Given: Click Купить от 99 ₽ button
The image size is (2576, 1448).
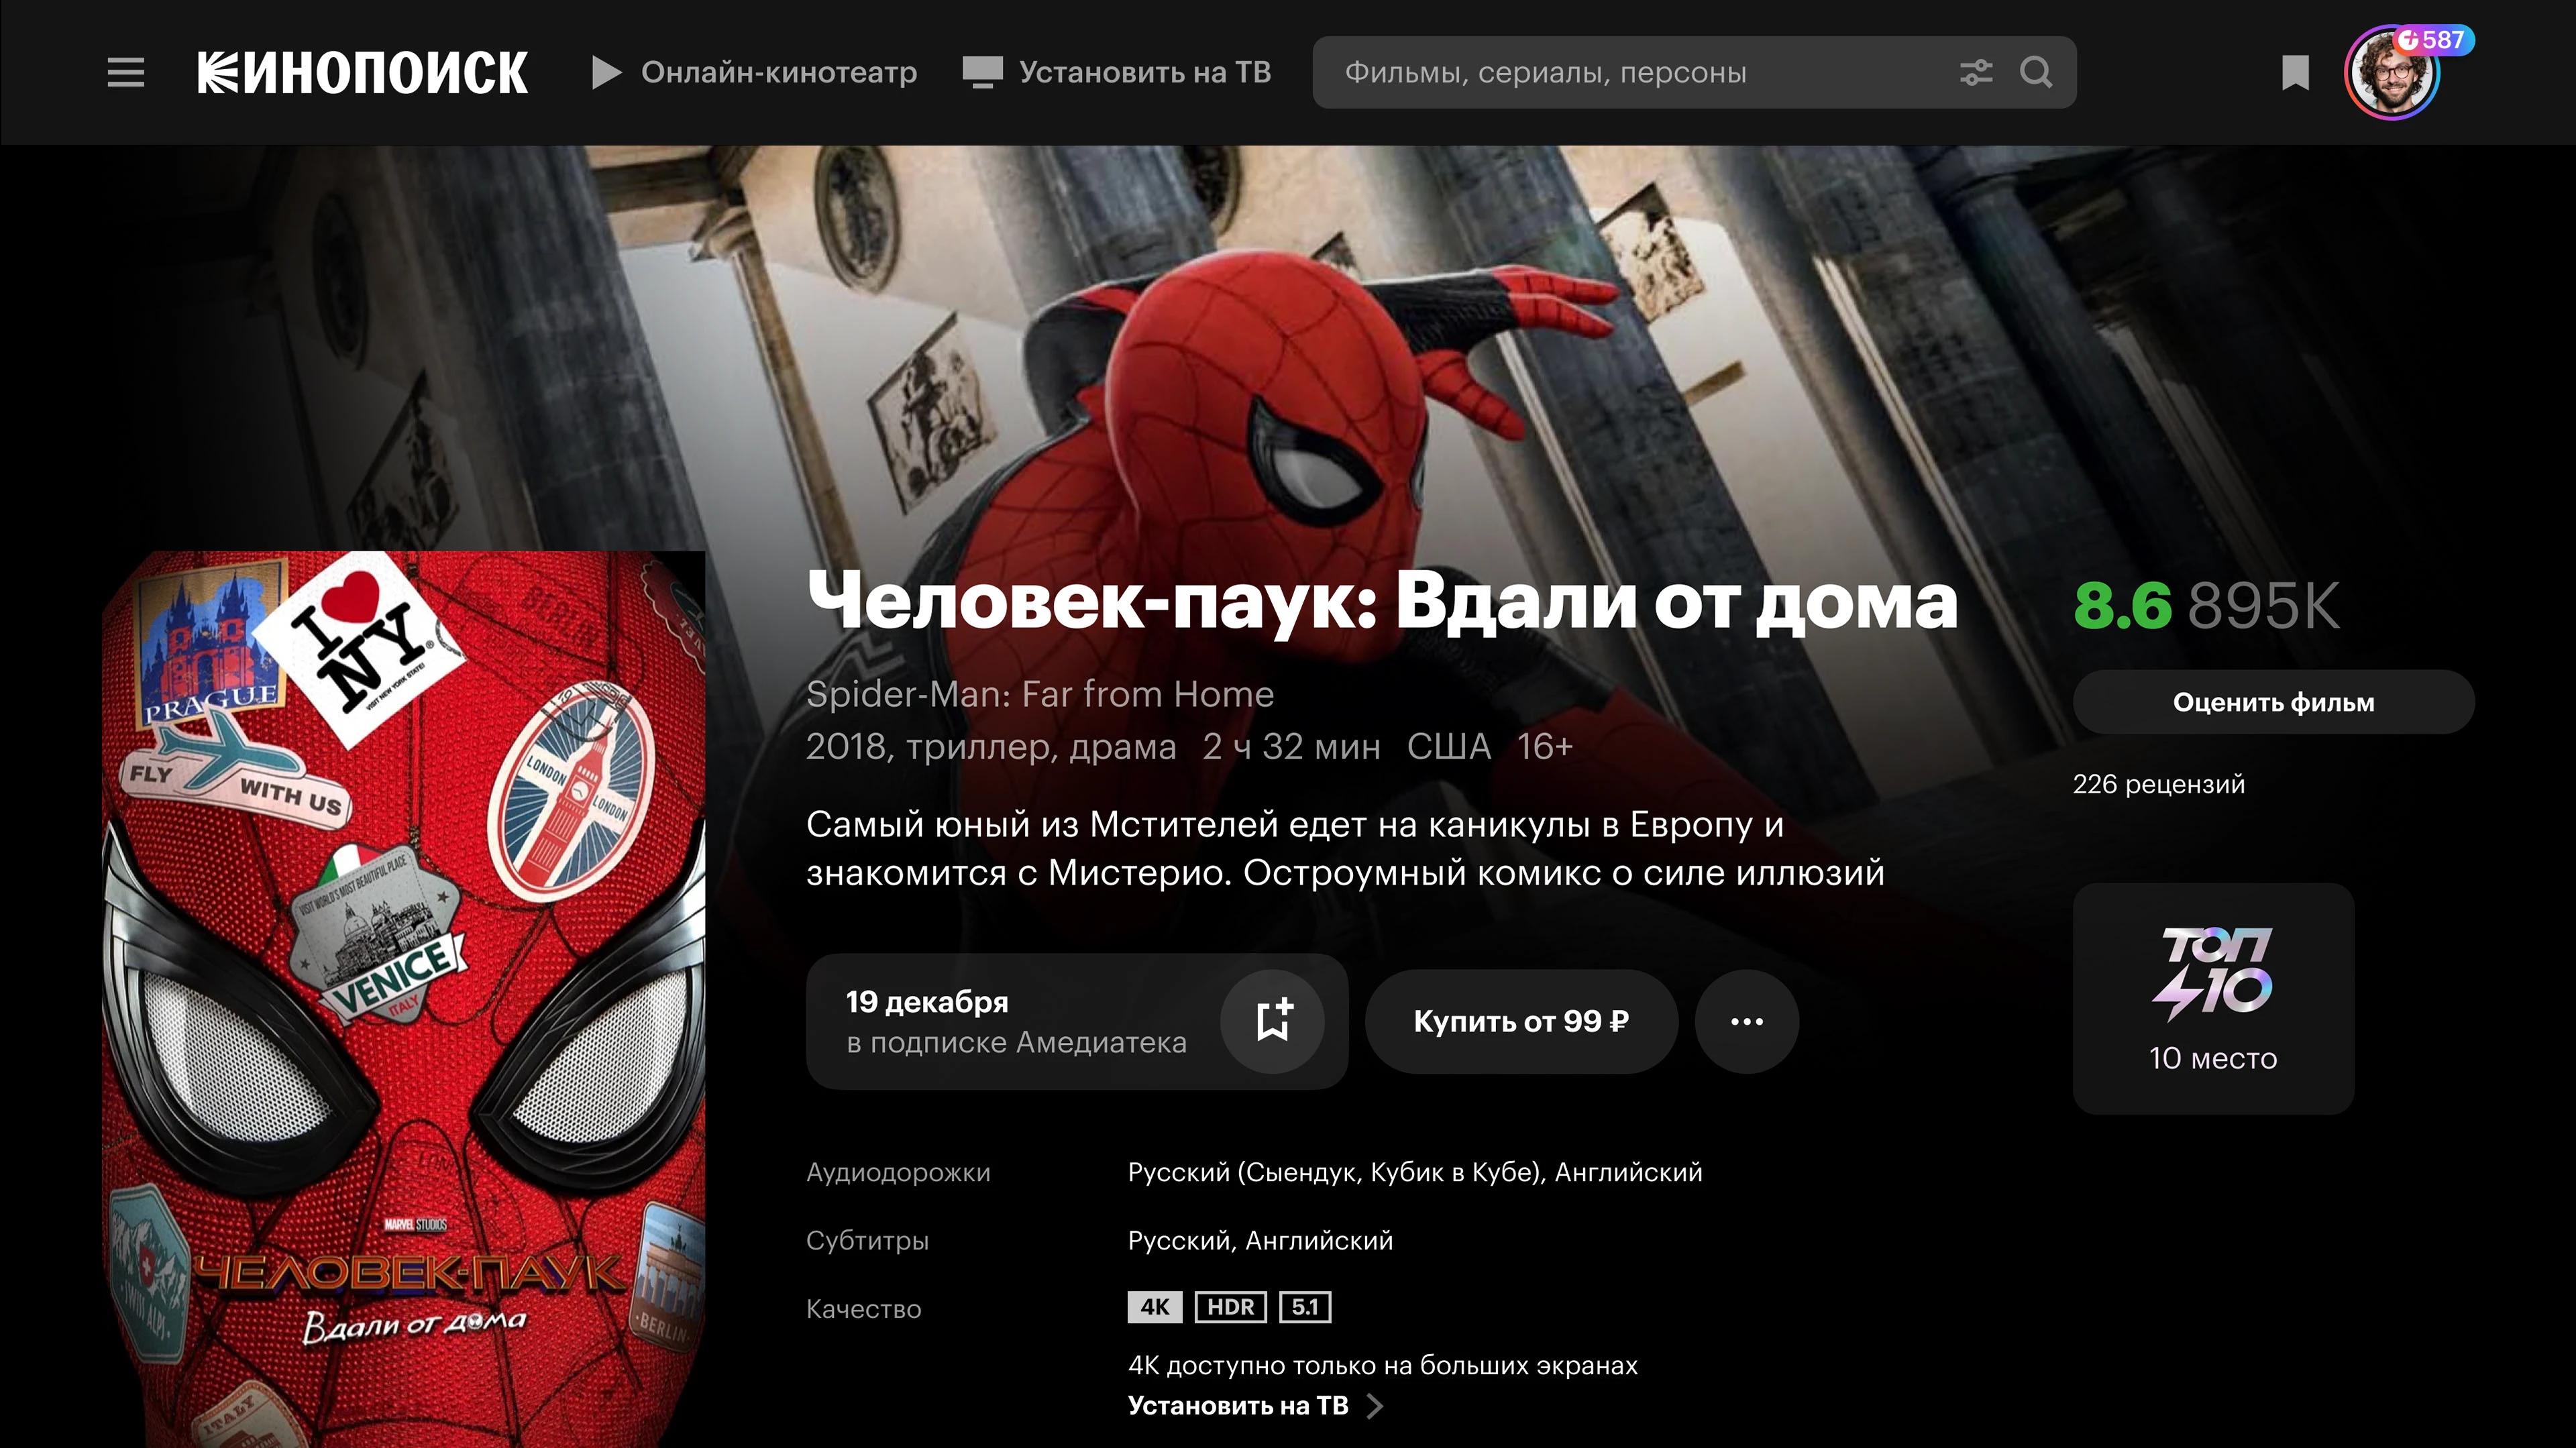Looking at the screenshot, I should pos(1521,1021).
